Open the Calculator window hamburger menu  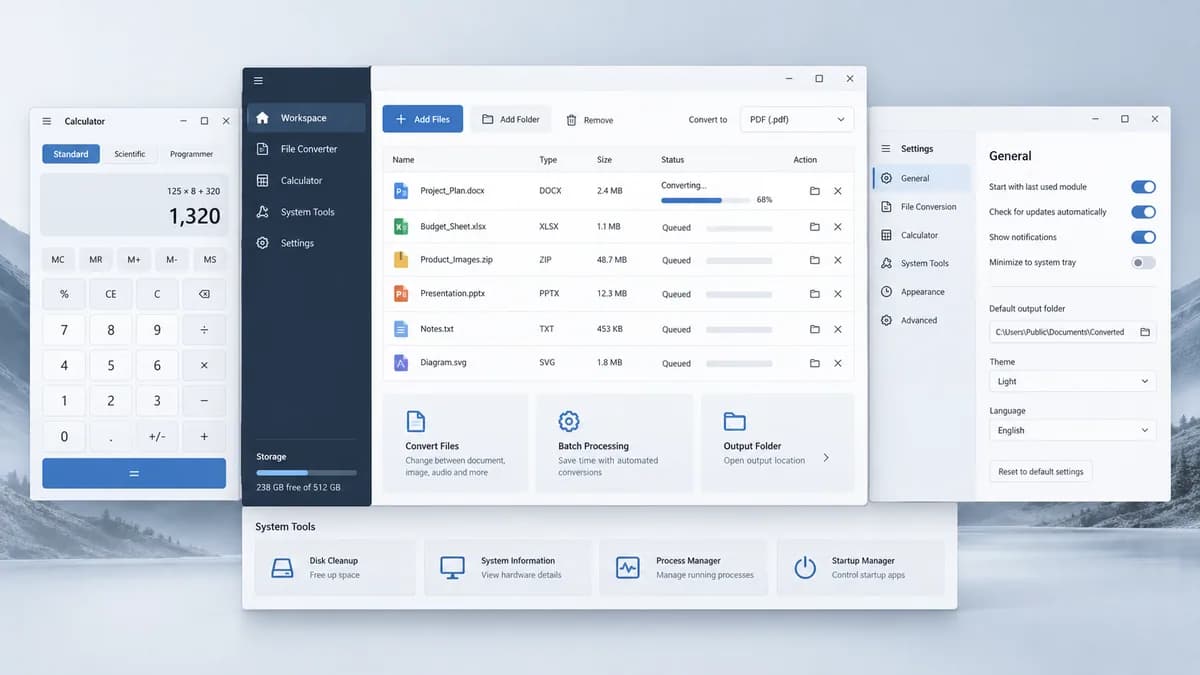47,121
